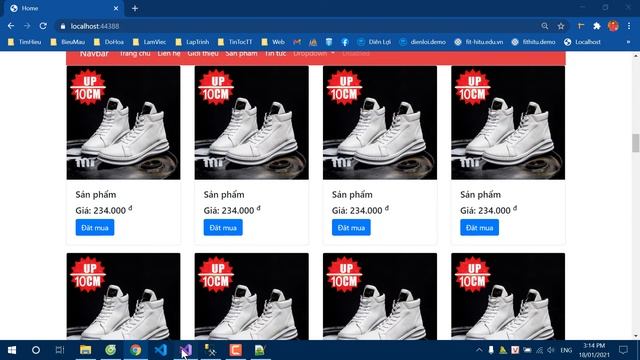Open the Web bookmark folder
Image resolution: width=640 pixels, height=360 pixels.
273,42
